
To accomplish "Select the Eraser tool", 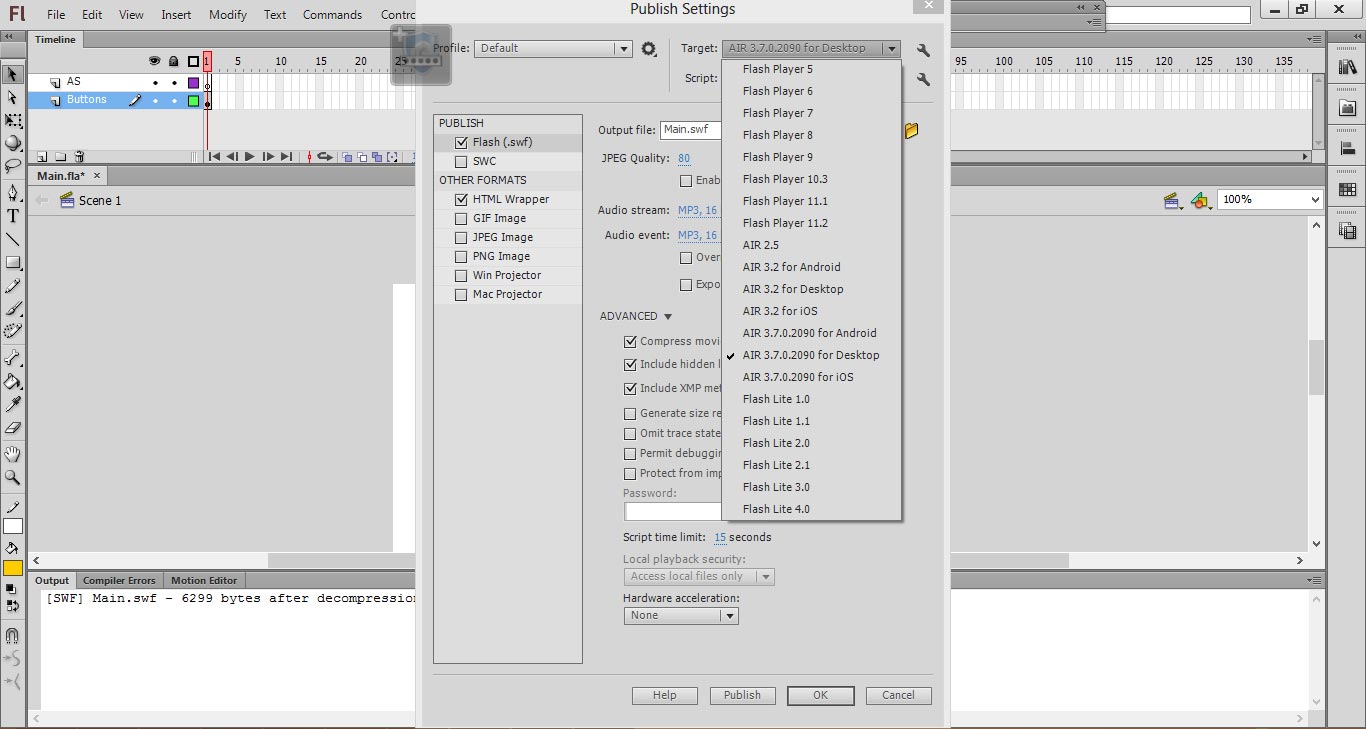I will click(13, 428).
